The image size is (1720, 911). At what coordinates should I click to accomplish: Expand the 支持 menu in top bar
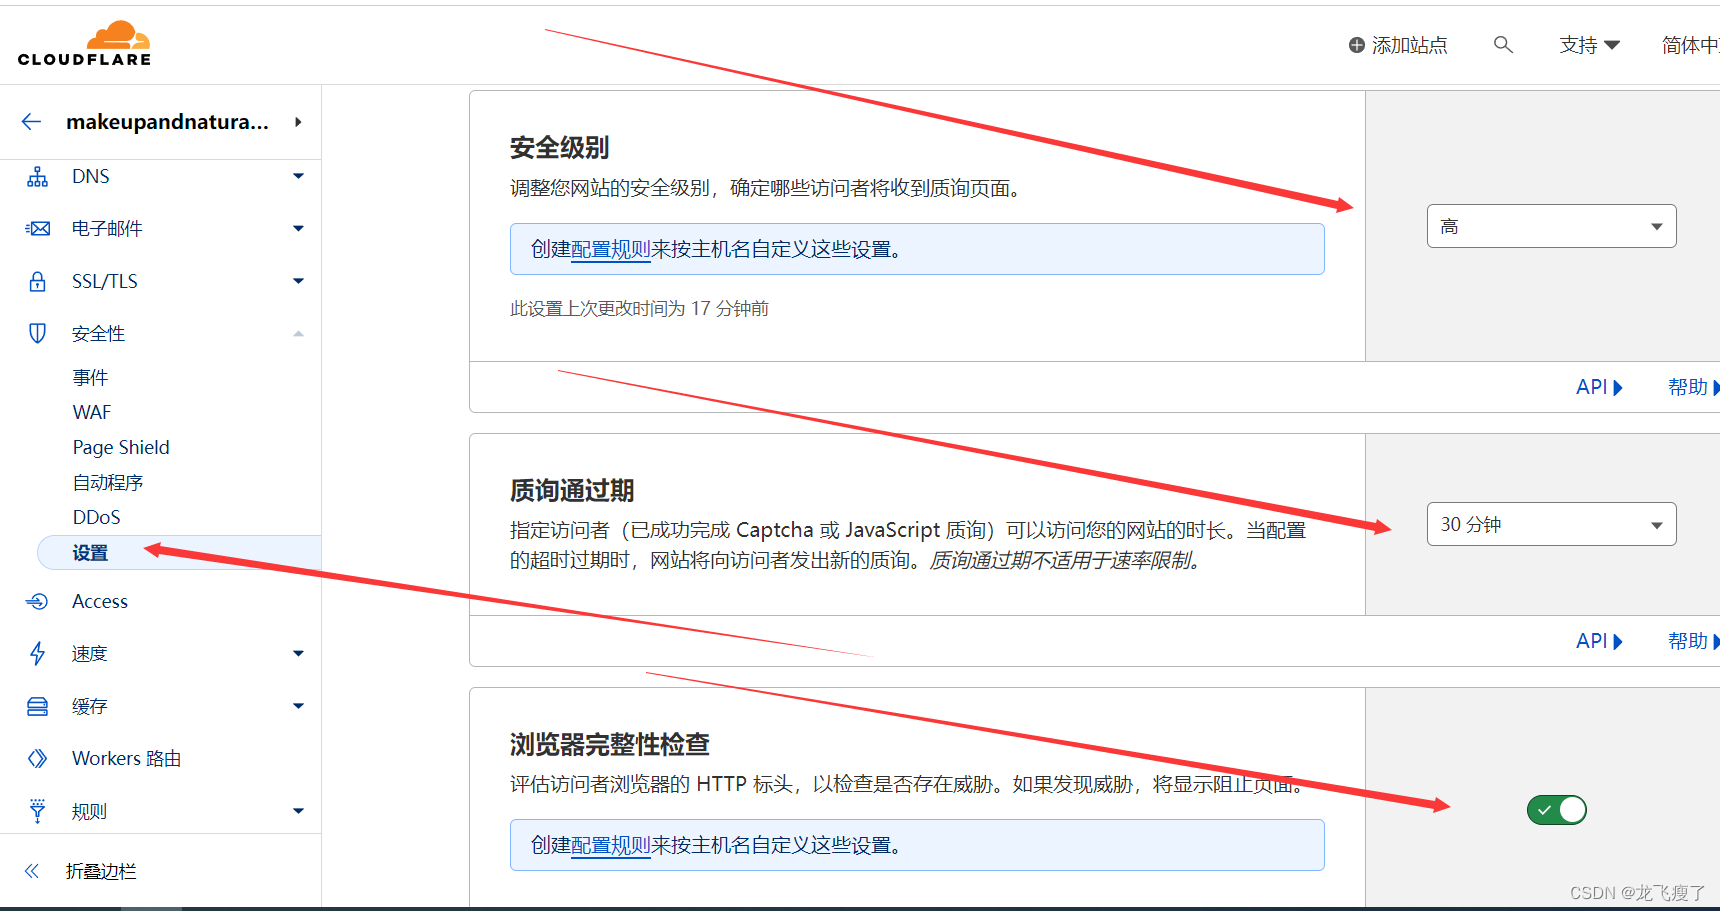(1589, 45)
